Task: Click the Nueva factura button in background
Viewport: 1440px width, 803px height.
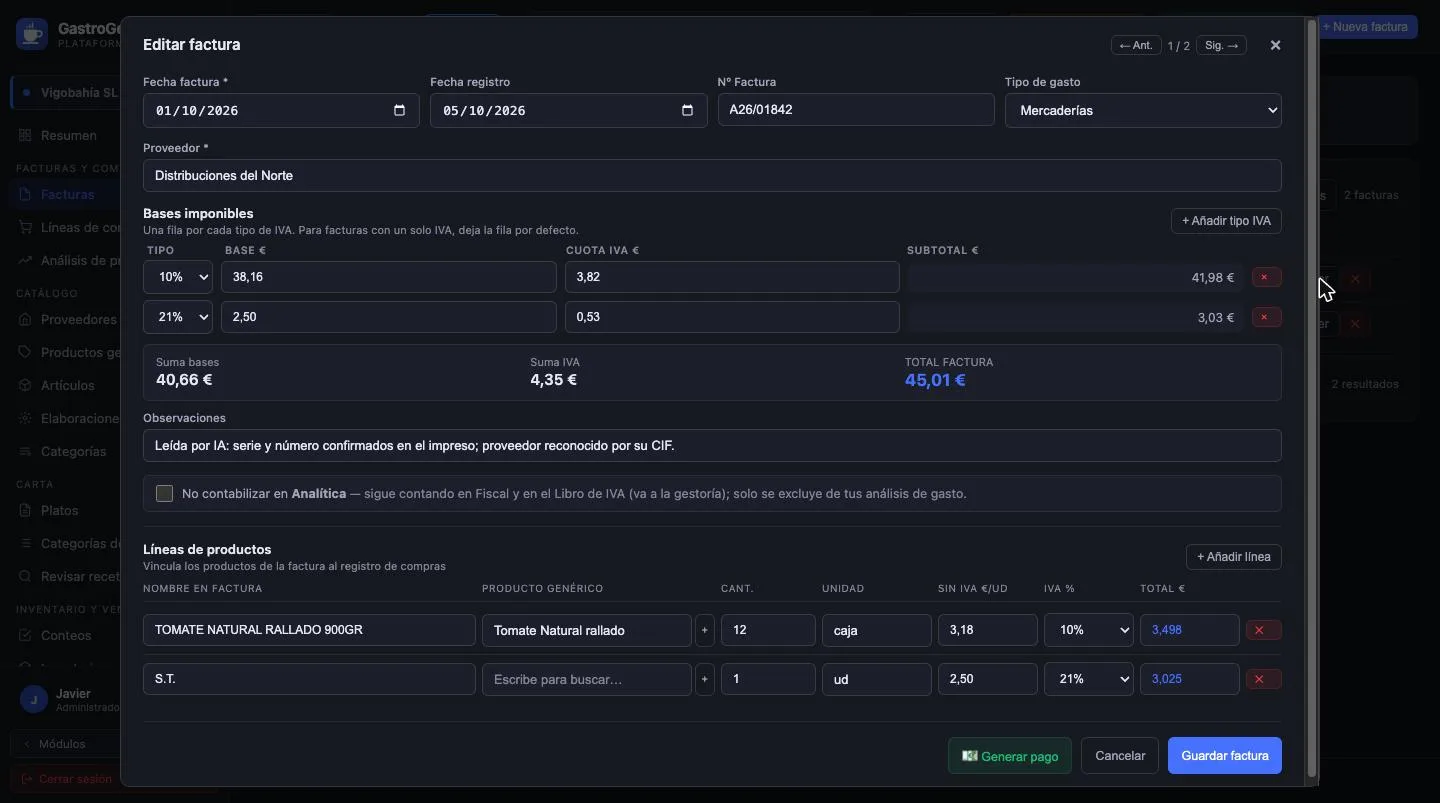Action: pyautogui.click(x=1366, y=27)
